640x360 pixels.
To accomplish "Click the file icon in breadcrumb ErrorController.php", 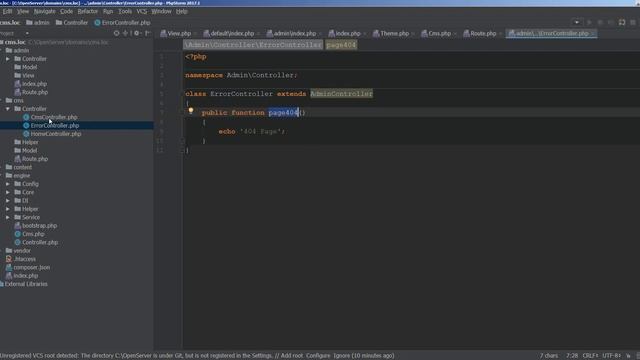I will click(x=98, y=23).
